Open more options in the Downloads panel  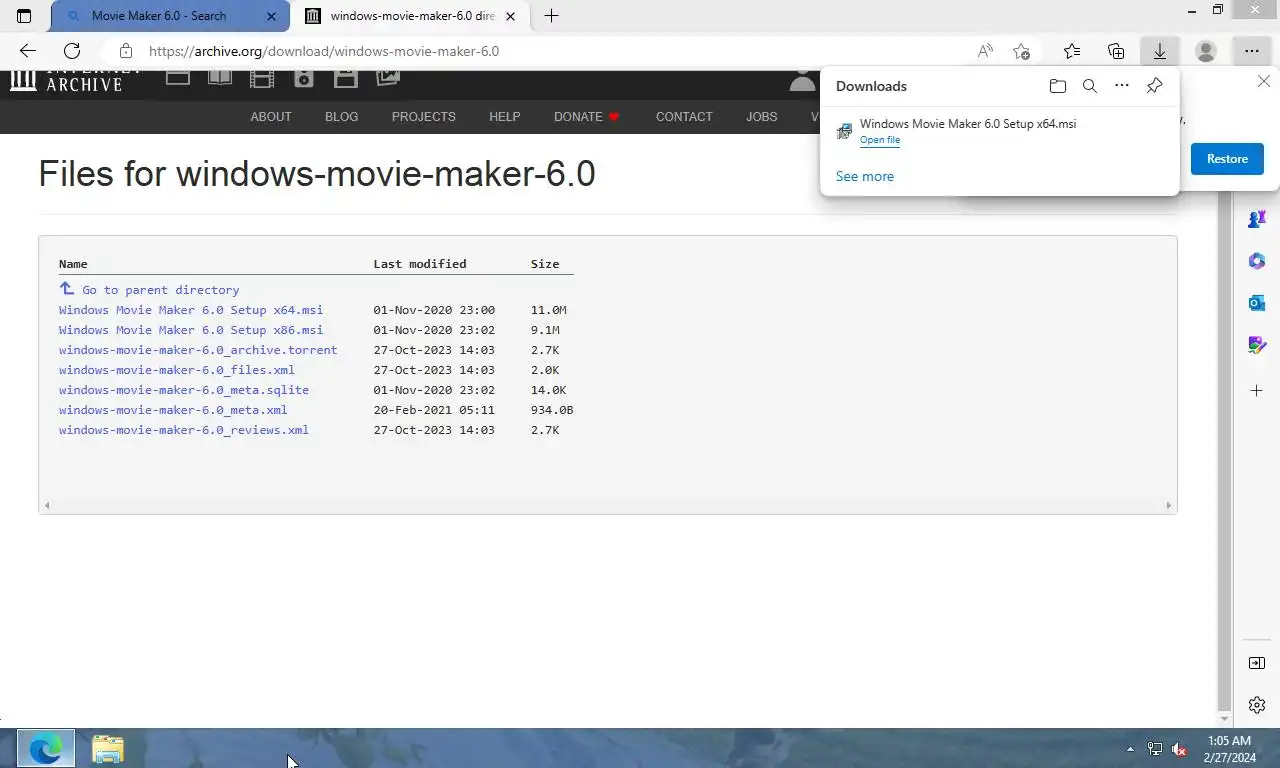click(x=1122, y=86)
